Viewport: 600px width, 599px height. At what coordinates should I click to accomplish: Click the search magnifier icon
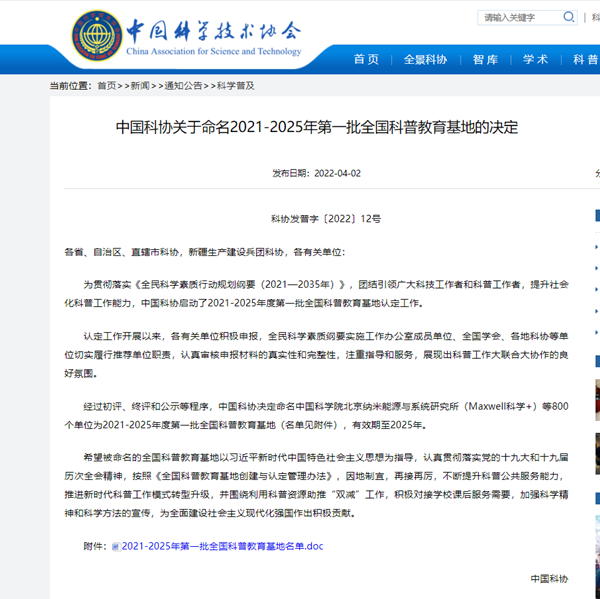[569, 17]
